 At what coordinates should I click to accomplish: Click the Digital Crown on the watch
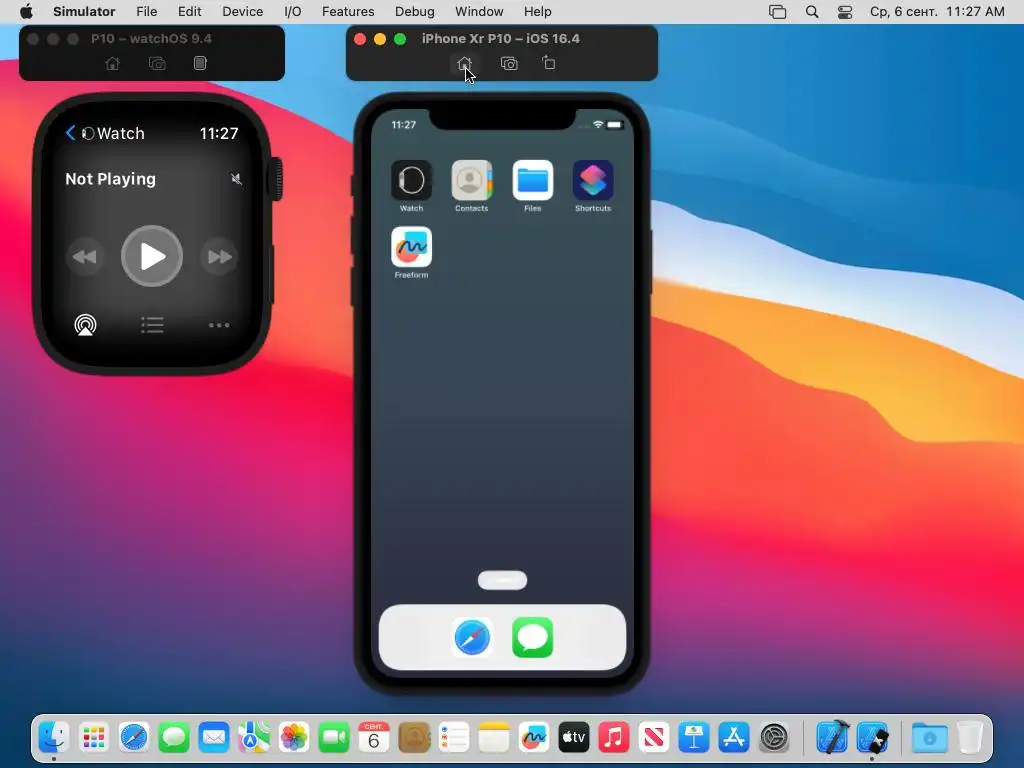pyautogui.click(x=278, y=178)
